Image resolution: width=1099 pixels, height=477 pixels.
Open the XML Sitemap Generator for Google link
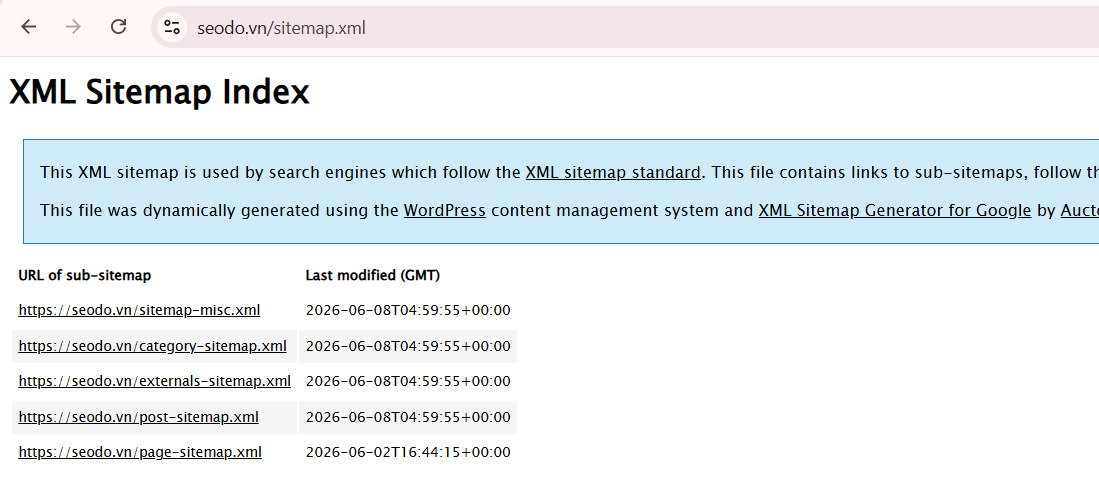point(894,210)
